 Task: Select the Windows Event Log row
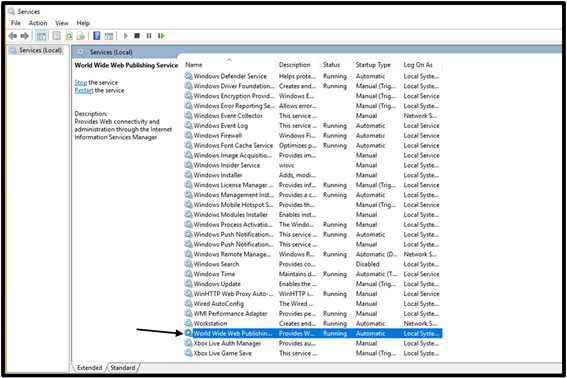[x=313, y=126]
